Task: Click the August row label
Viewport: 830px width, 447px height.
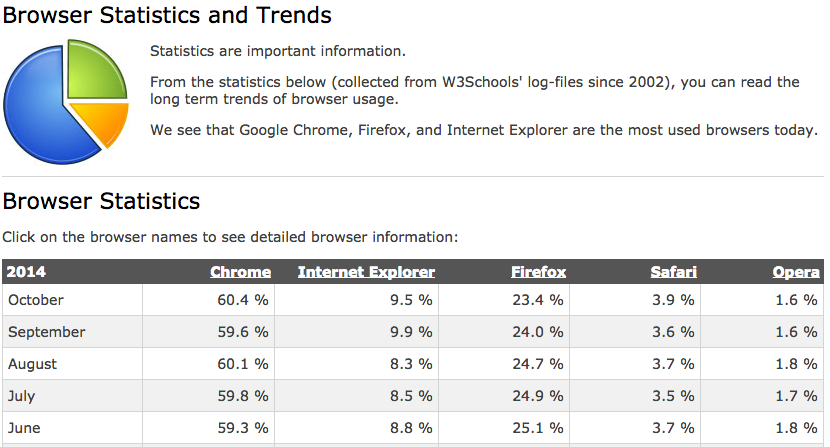Action: point(32,364)
